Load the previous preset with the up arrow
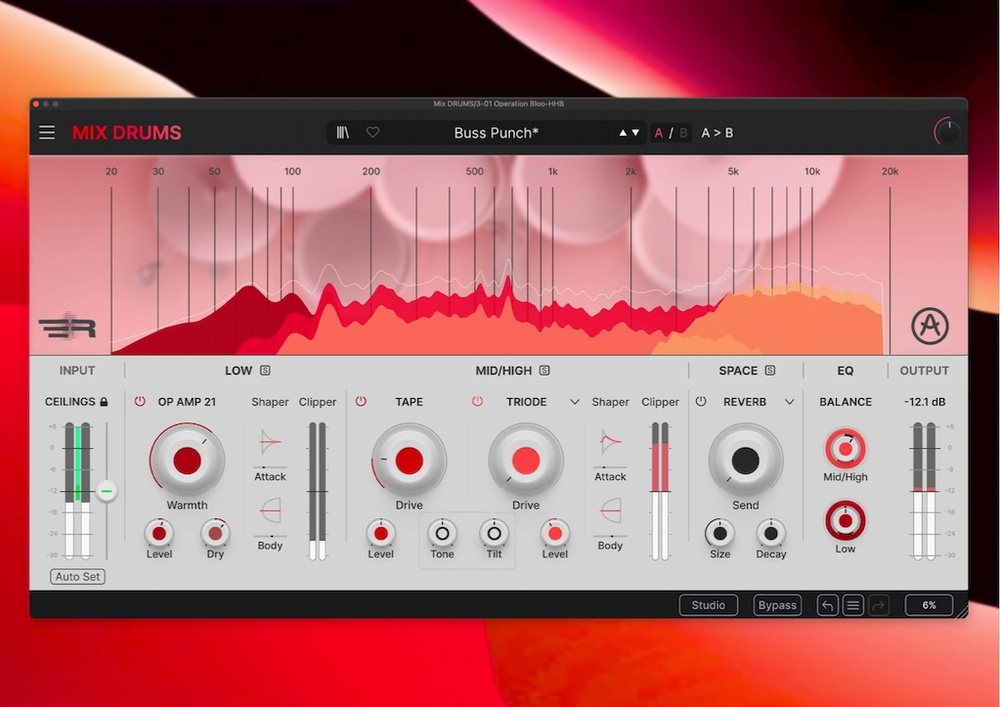1000x707 pixels. (622, 133)
